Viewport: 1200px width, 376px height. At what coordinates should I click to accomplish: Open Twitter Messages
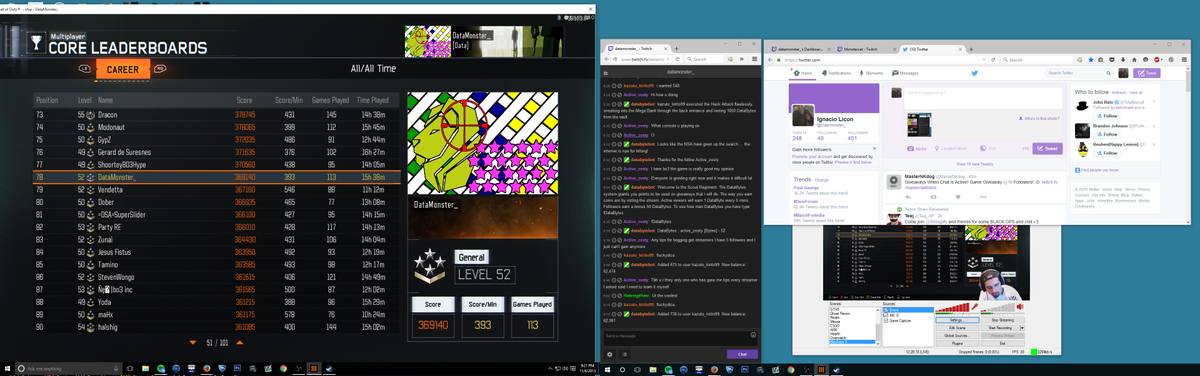(x=905, y=73)
